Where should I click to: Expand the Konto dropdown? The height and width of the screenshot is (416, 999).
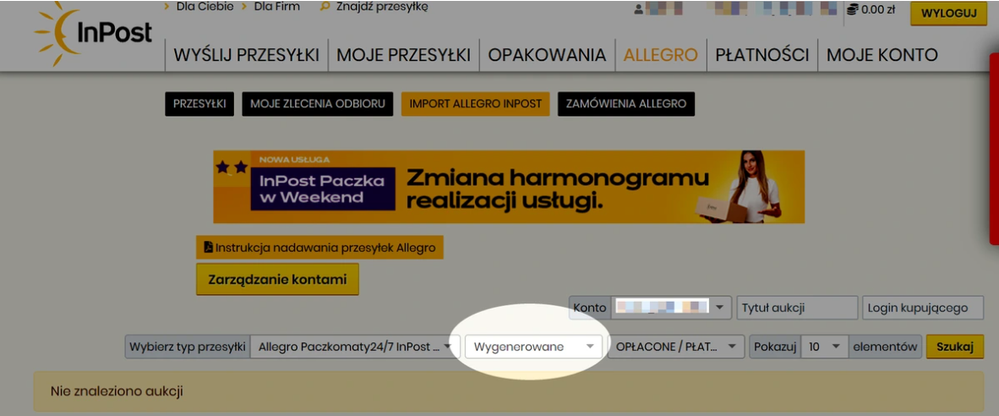coord(670,308)
